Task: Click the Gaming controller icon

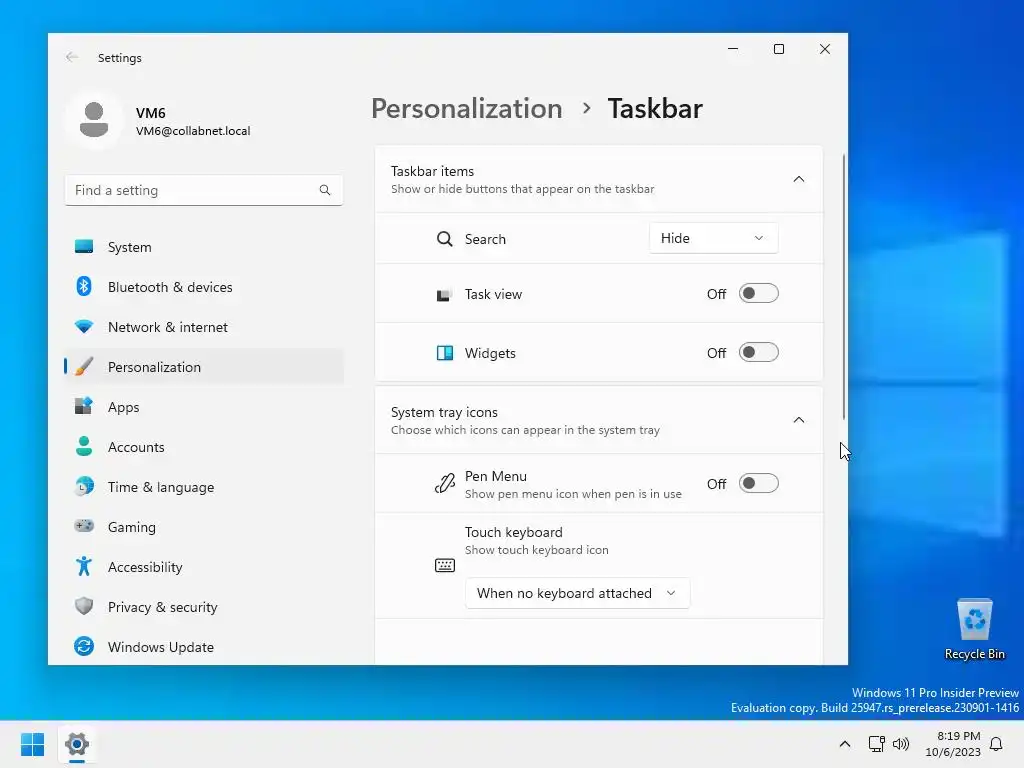Action: pos(84,526)
